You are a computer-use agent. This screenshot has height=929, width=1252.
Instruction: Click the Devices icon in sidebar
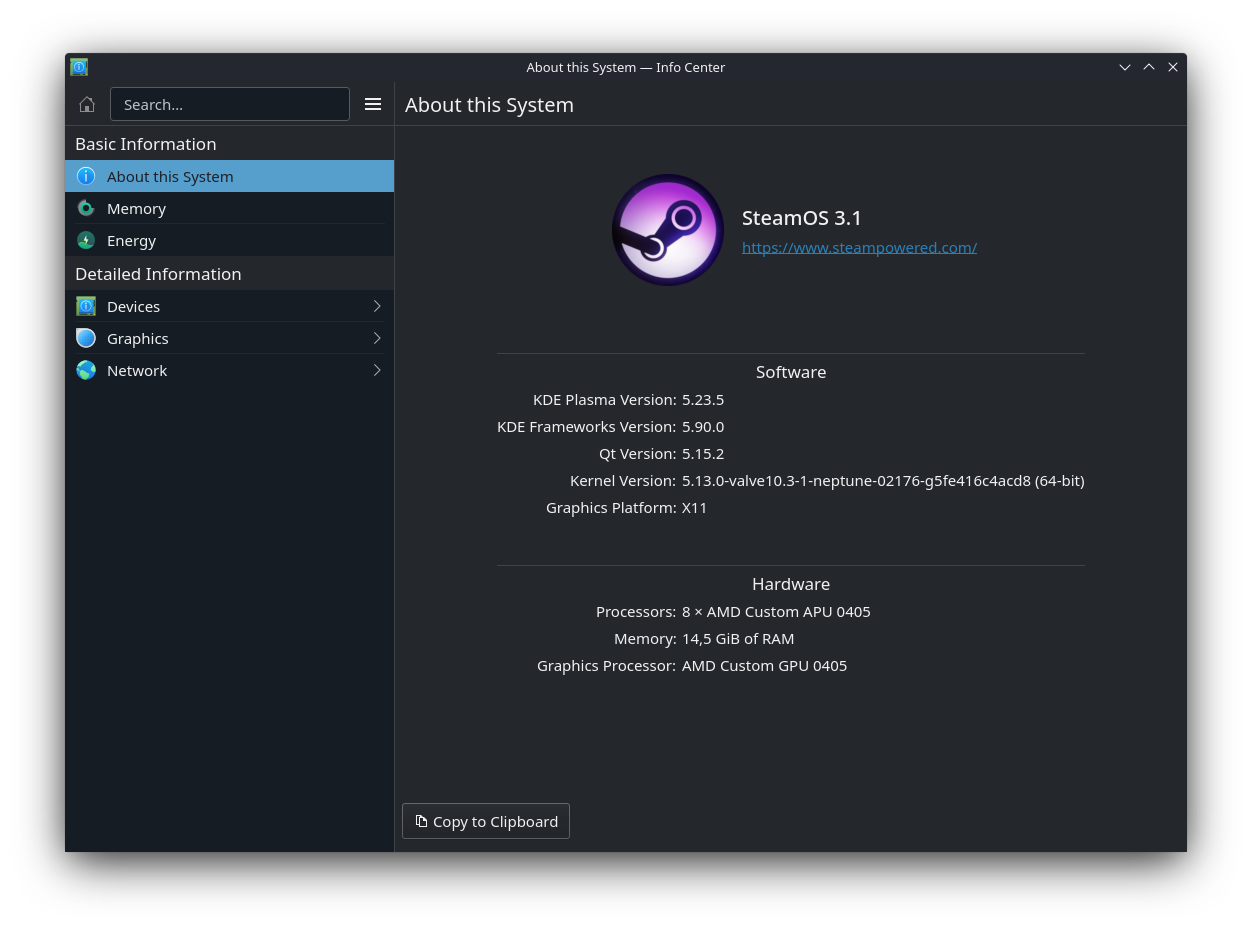click(x=86, y=306)
